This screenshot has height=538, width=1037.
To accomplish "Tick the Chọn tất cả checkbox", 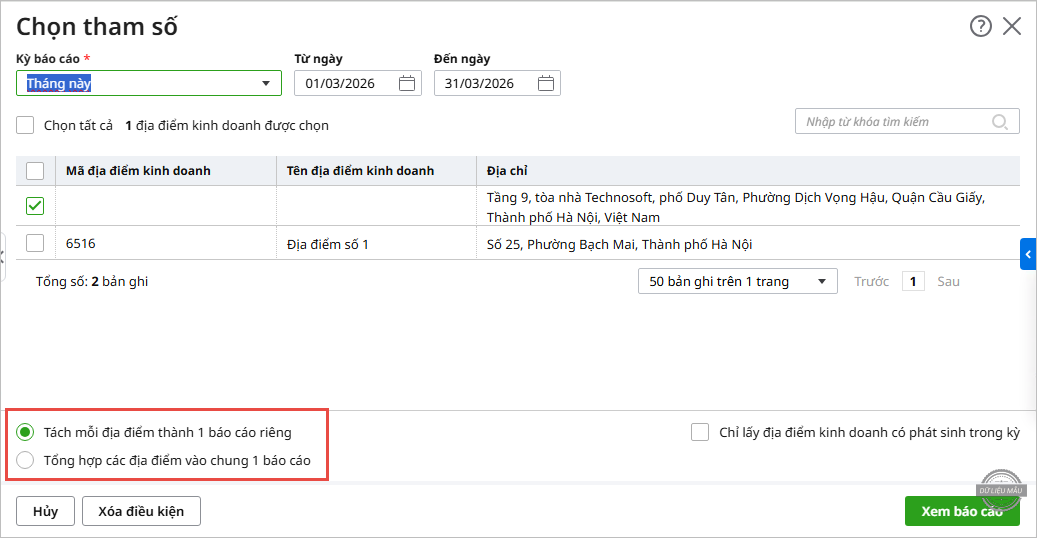I will coord(26,126).
